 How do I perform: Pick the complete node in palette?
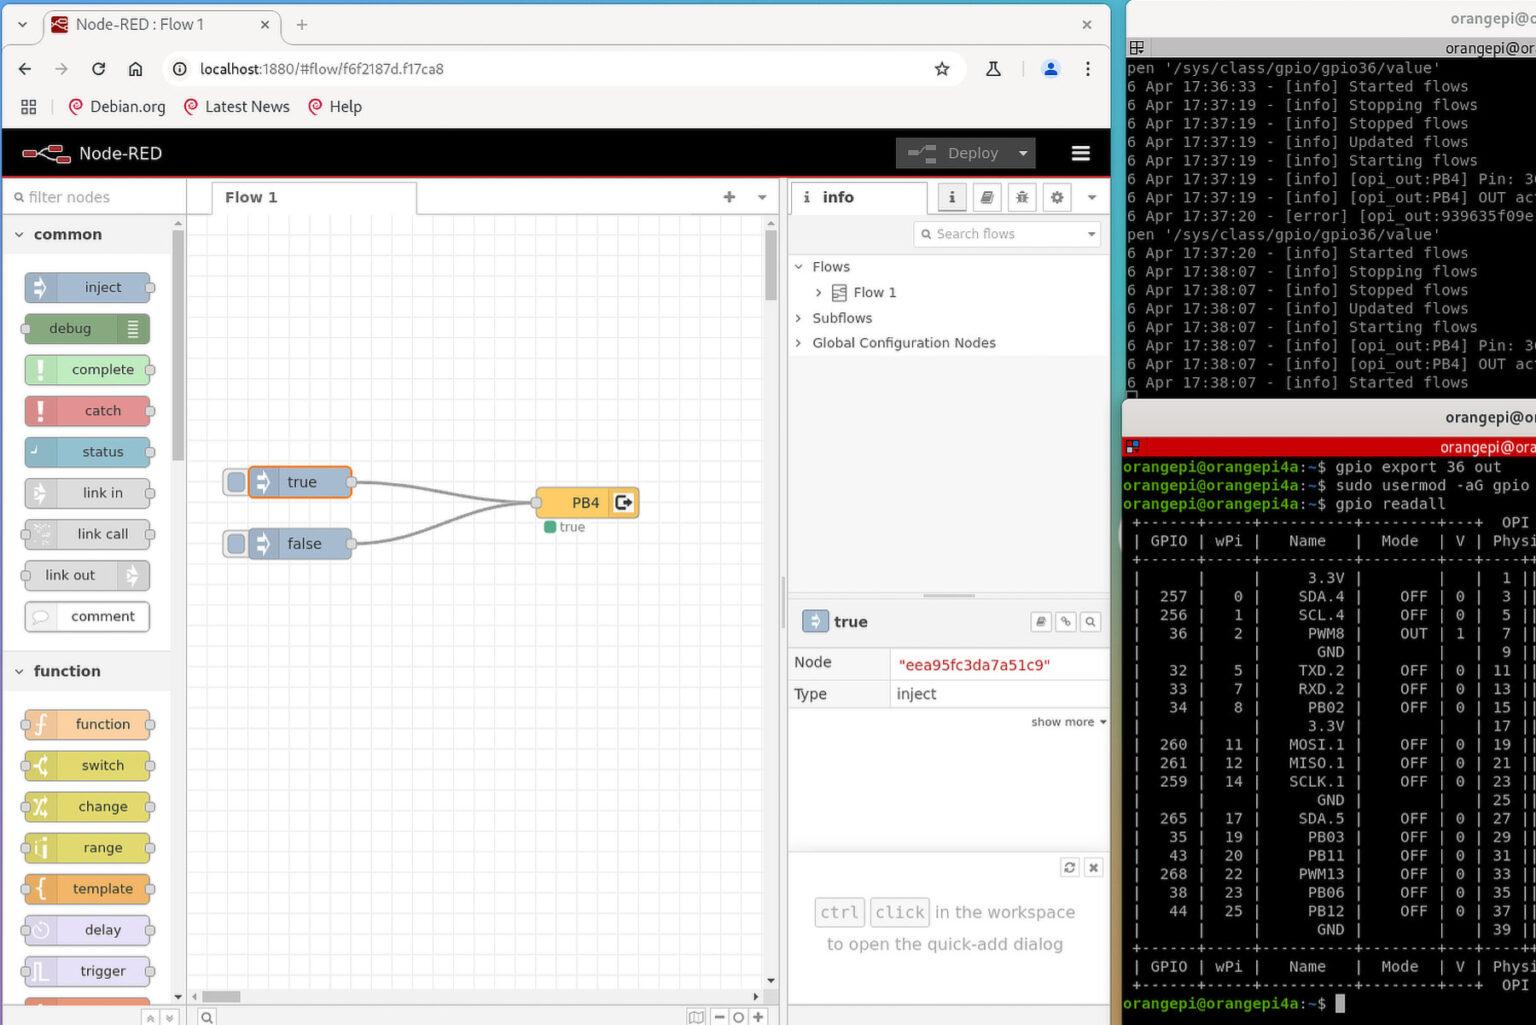pyautogui.click(x=88, y=370)
